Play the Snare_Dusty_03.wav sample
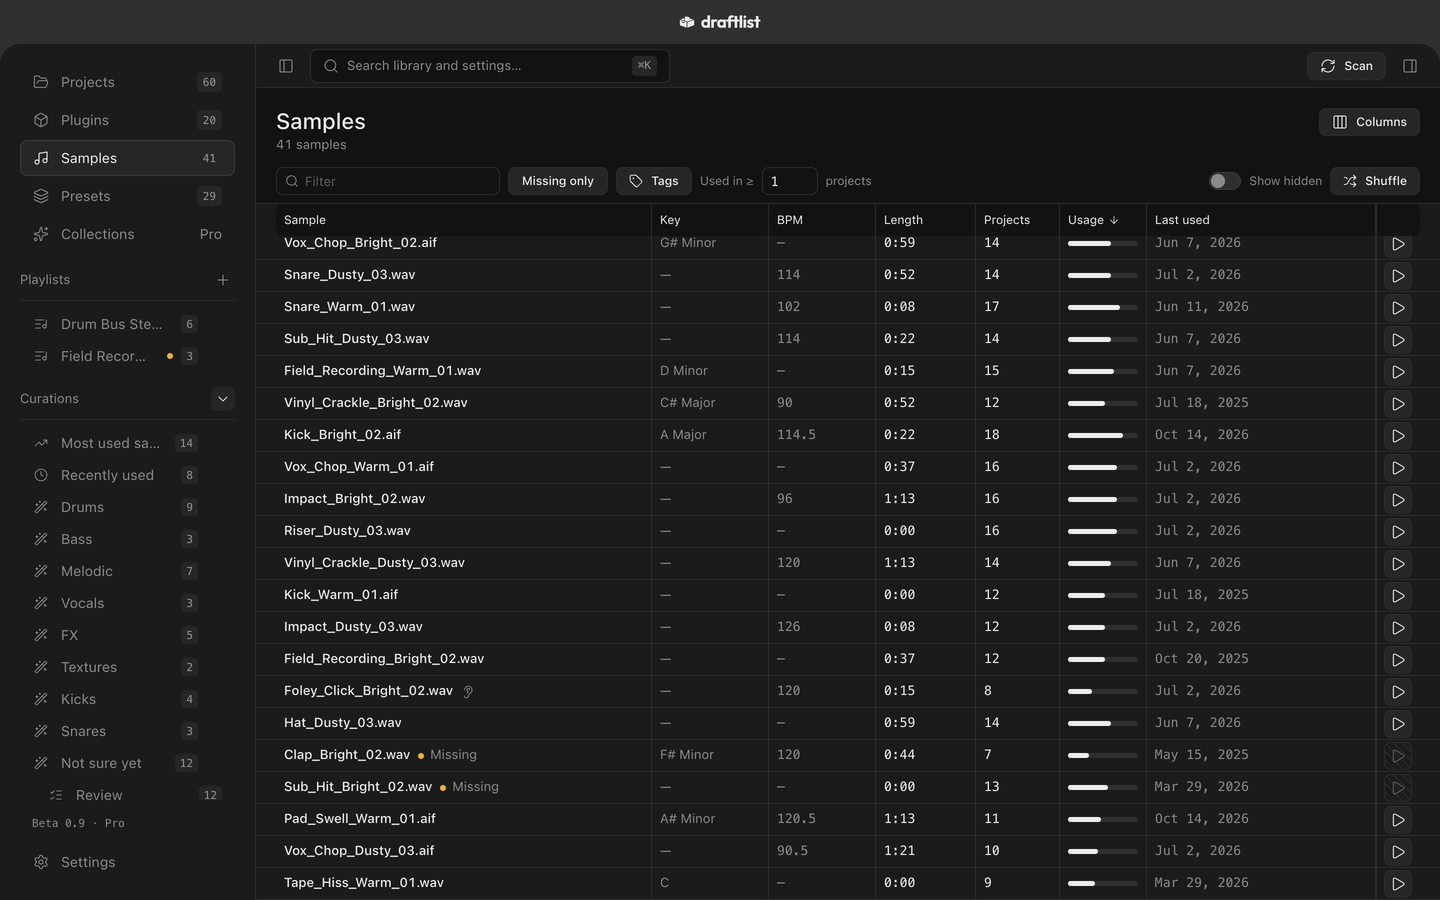This screenshot has height=900, width=1440. (x=1398, y=276)
